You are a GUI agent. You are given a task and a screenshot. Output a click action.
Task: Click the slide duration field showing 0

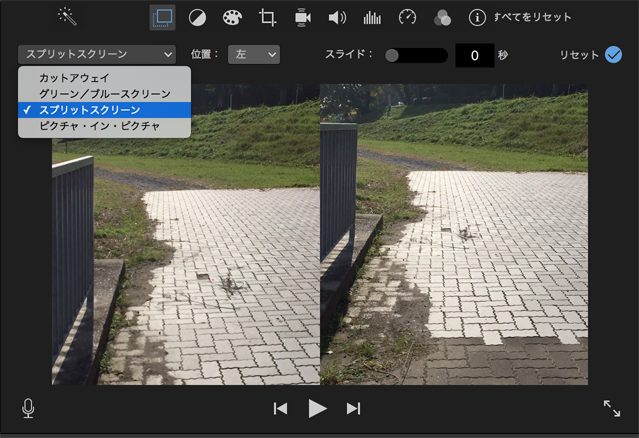(x=475, y=55)
